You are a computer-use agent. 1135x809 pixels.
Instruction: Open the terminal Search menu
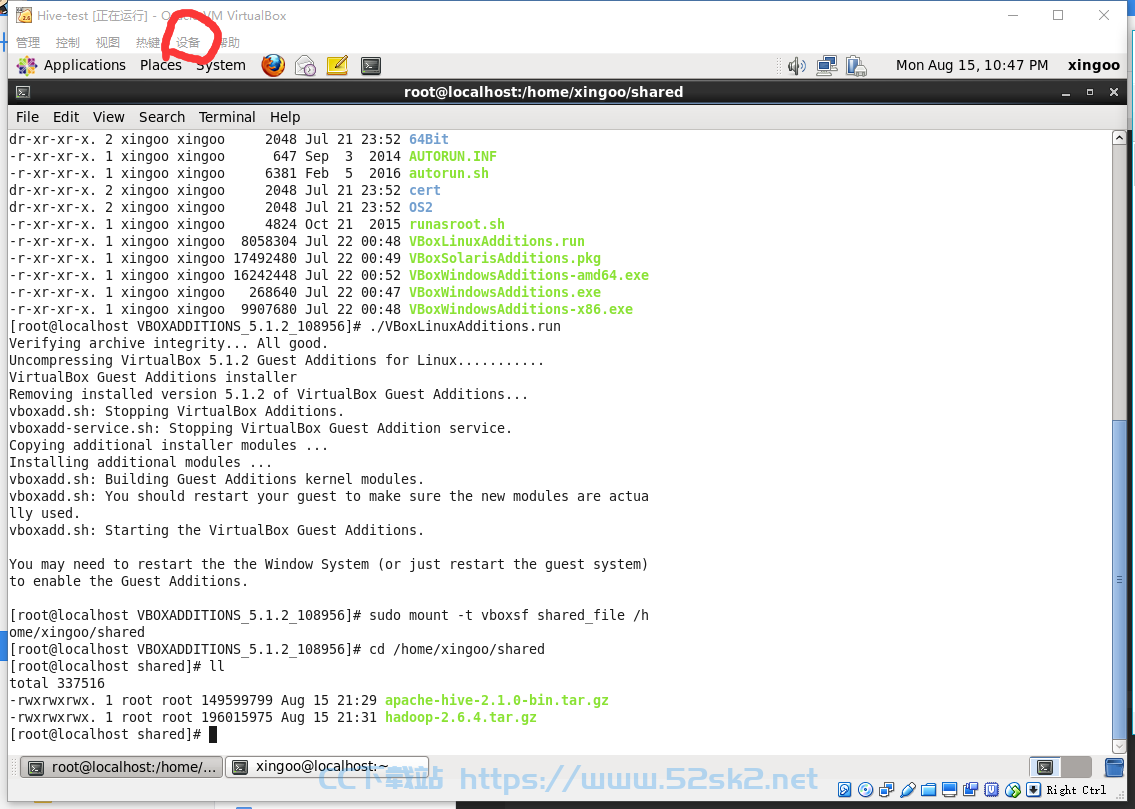pyautogui.click(x=162, y=117)
